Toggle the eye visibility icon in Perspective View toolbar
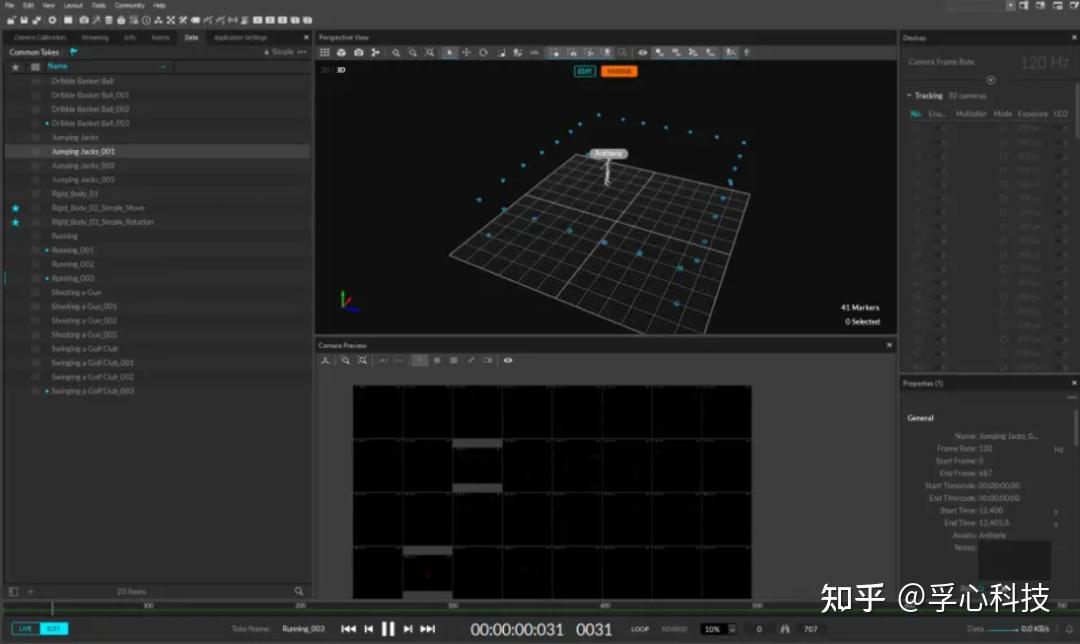The width and height of the screenshot is (1080, 644). (x=643, y=52)
